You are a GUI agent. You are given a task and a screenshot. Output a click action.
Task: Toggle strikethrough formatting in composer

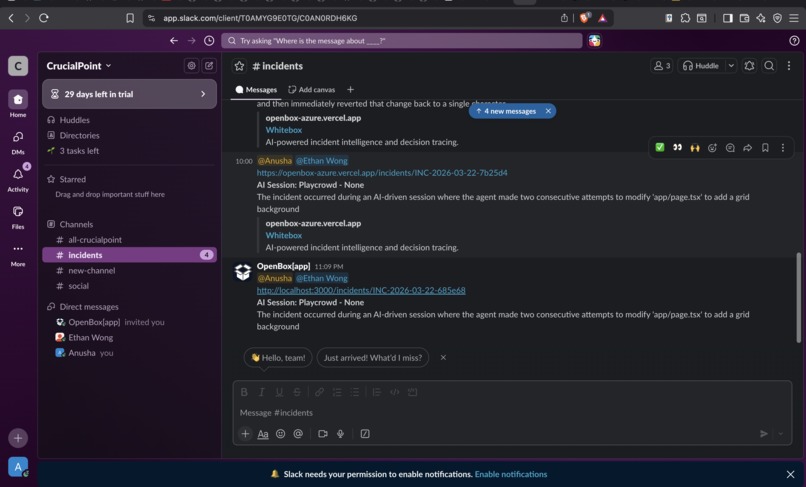(x=297, y=392)
